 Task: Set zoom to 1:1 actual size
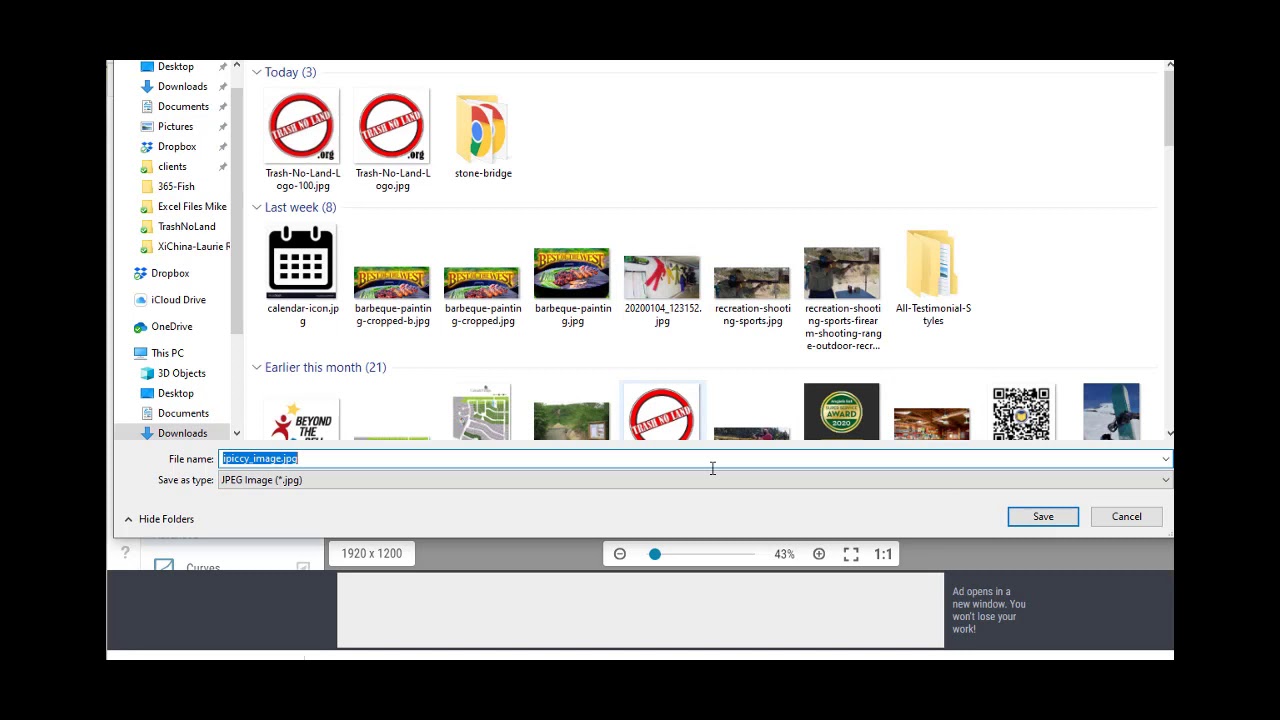pyautogui.click(x=883, y=554)
